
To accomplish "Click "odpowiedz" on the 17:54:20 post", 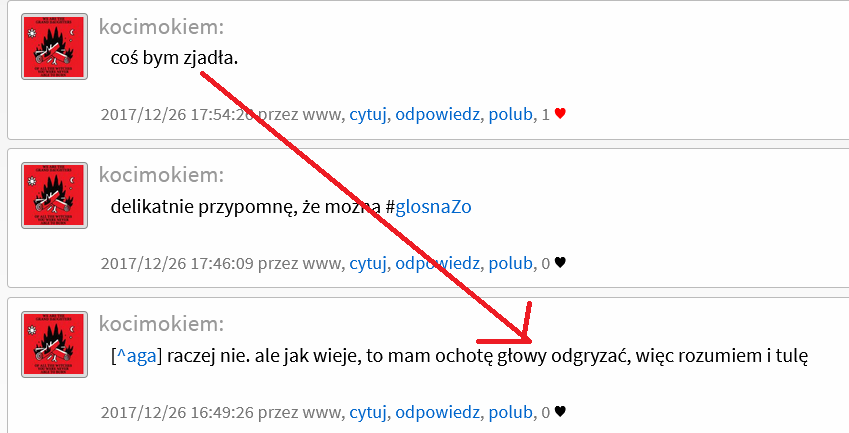I will (x=437, y=114).
